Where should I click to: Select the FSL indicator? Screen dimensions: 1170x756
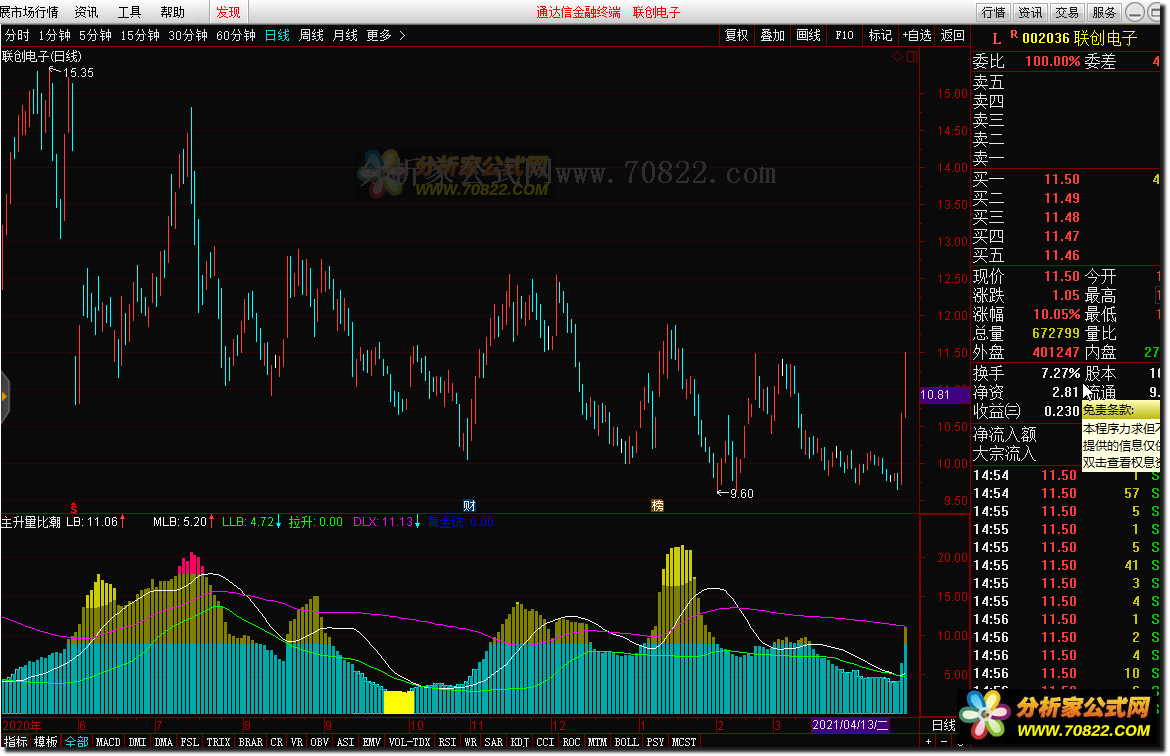click(190, 742)
